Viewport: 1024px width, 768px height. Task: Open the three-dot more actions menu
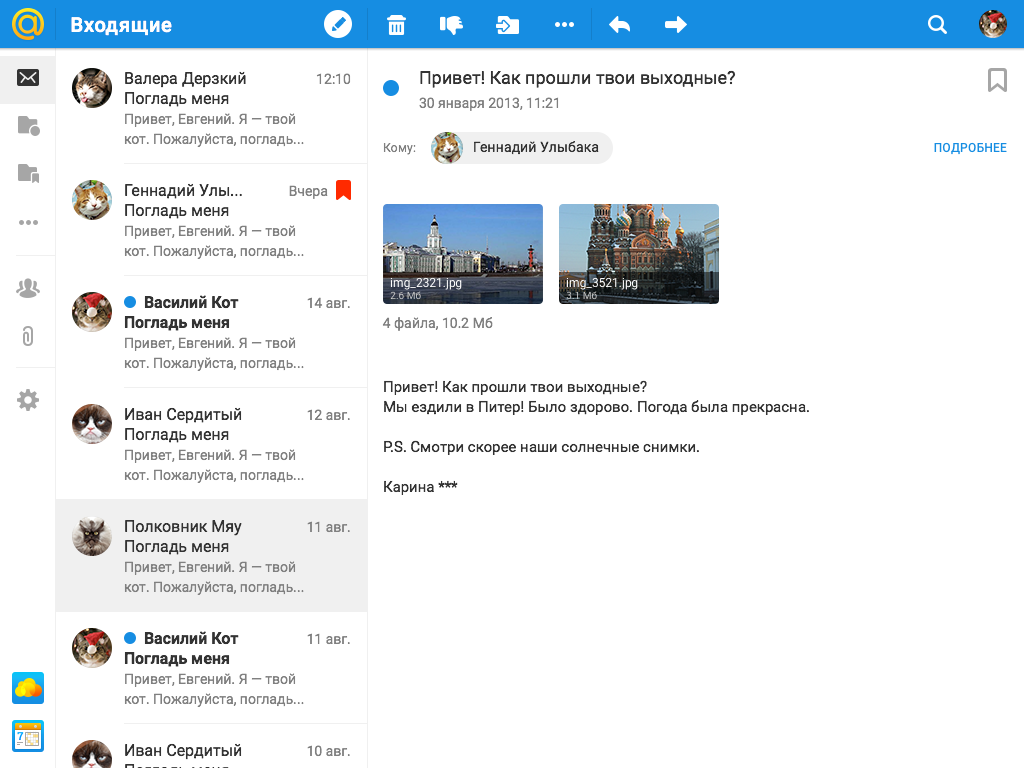pyautogui.click(x=565, y=25)
